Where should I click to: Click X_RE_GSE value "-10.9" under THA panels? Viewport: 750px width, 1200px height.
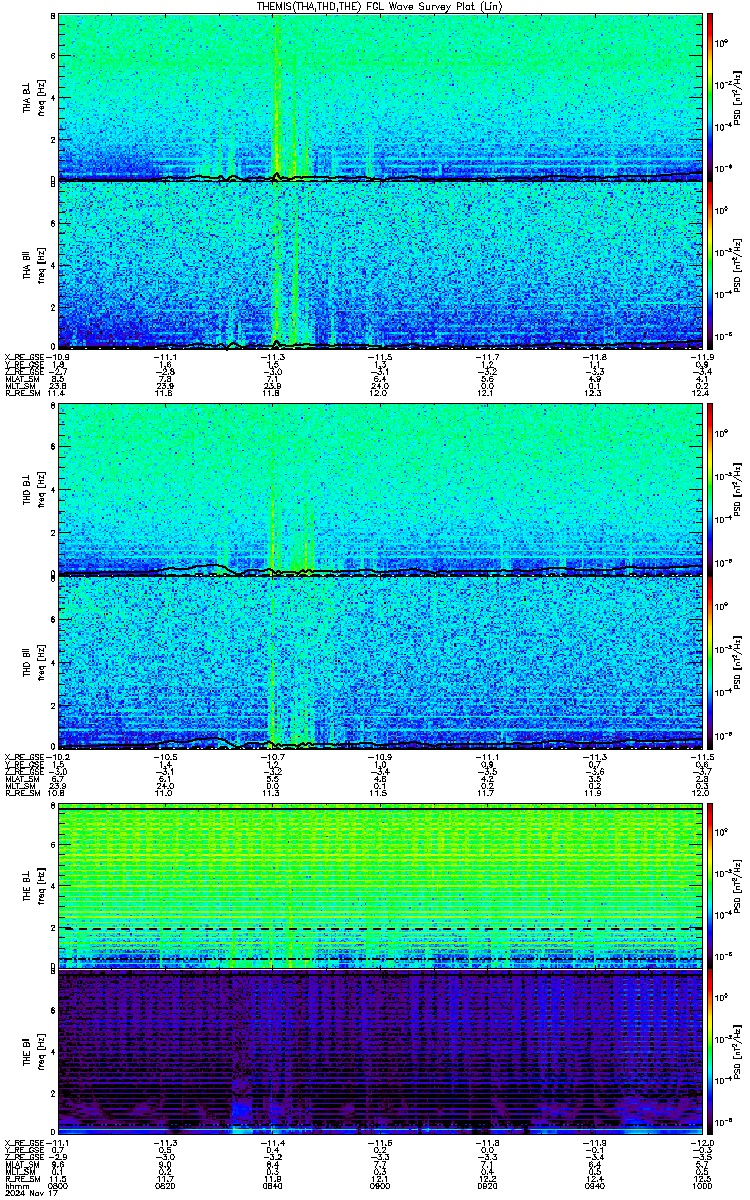[x=58, y=357]
